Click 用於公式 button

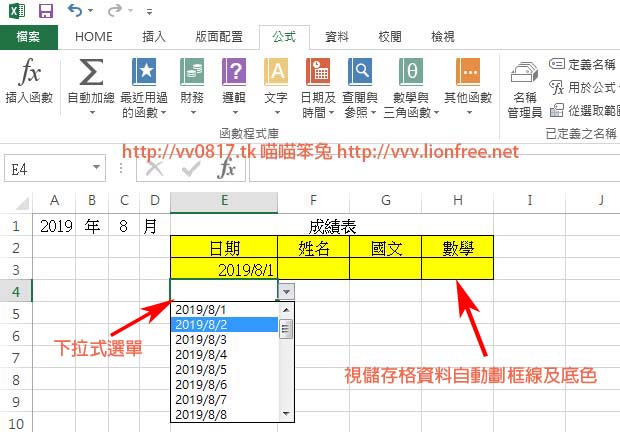click(584, 87)
